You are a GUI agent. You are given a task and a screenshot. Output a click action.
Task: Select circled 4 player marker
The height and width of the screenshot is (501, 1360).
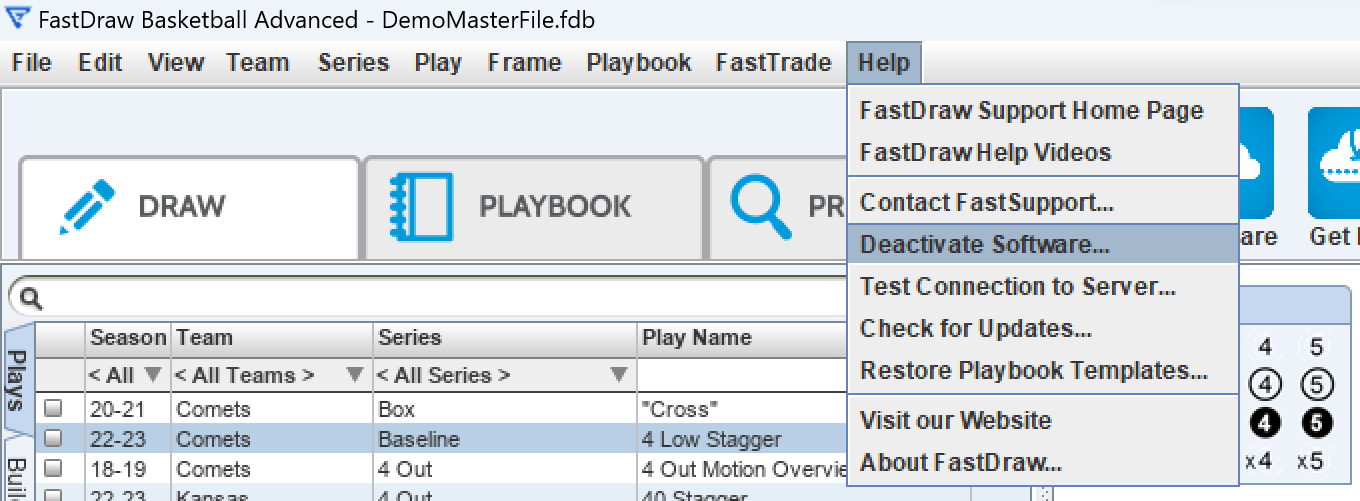pyautogui.click(x=1265, y=385)
